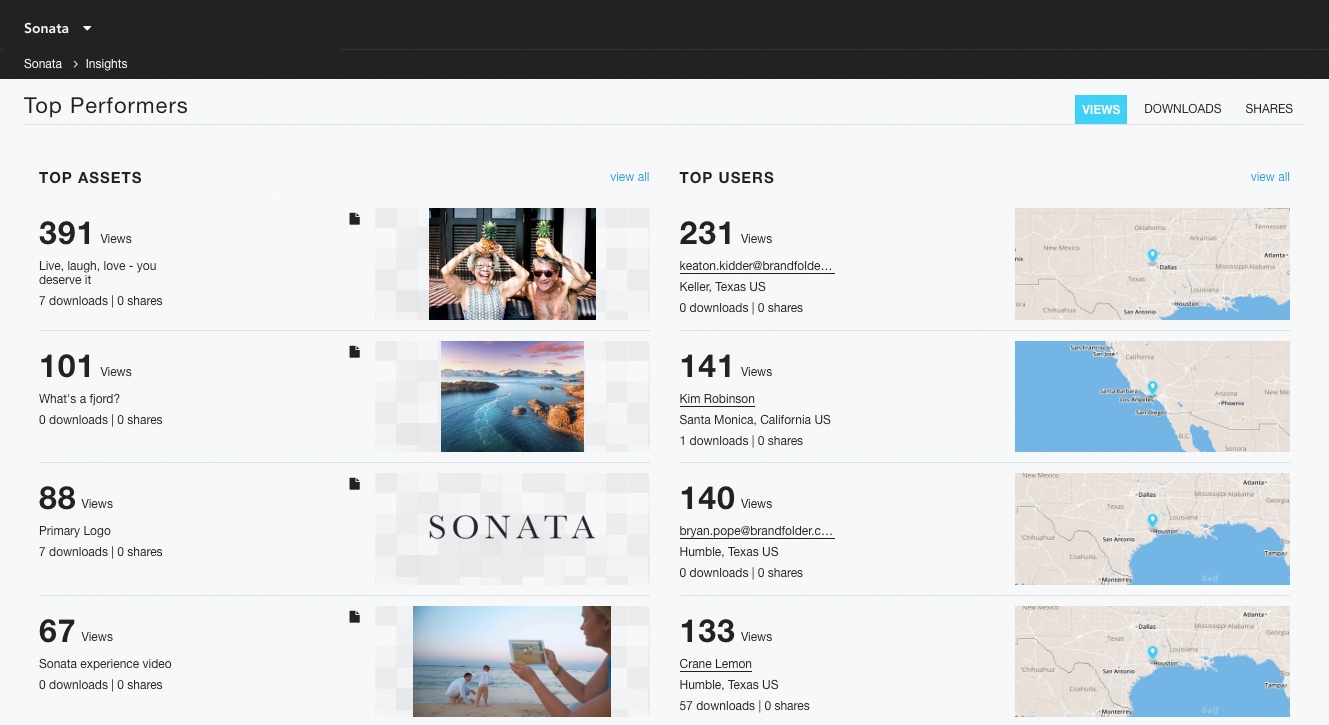Open view all for Top Assets

click(630, 177)
